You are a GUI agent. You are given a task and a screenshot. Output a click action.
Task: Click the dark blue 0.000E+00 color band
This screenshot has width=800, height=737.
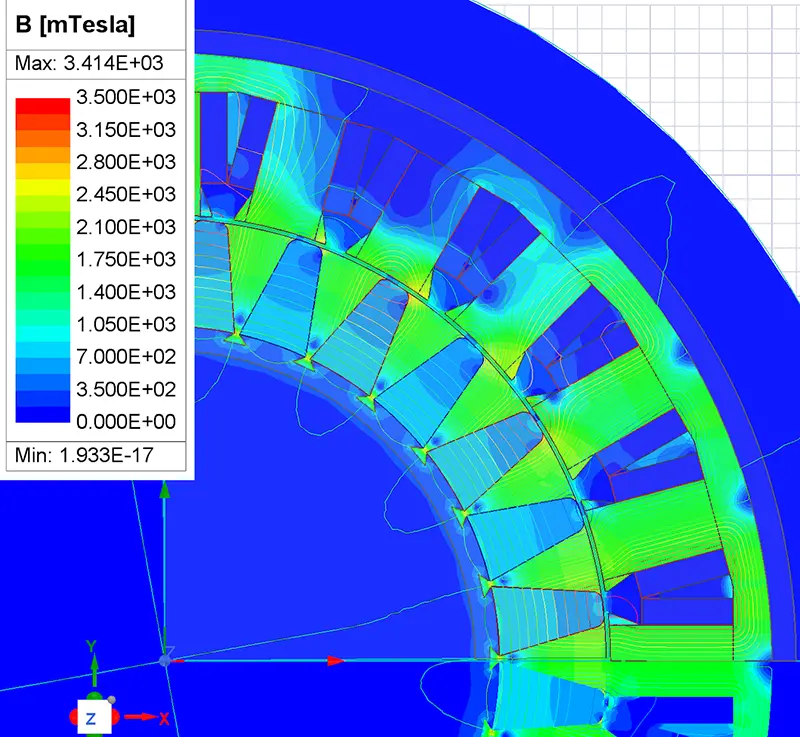pyautogui.click(x=43, y=414)
